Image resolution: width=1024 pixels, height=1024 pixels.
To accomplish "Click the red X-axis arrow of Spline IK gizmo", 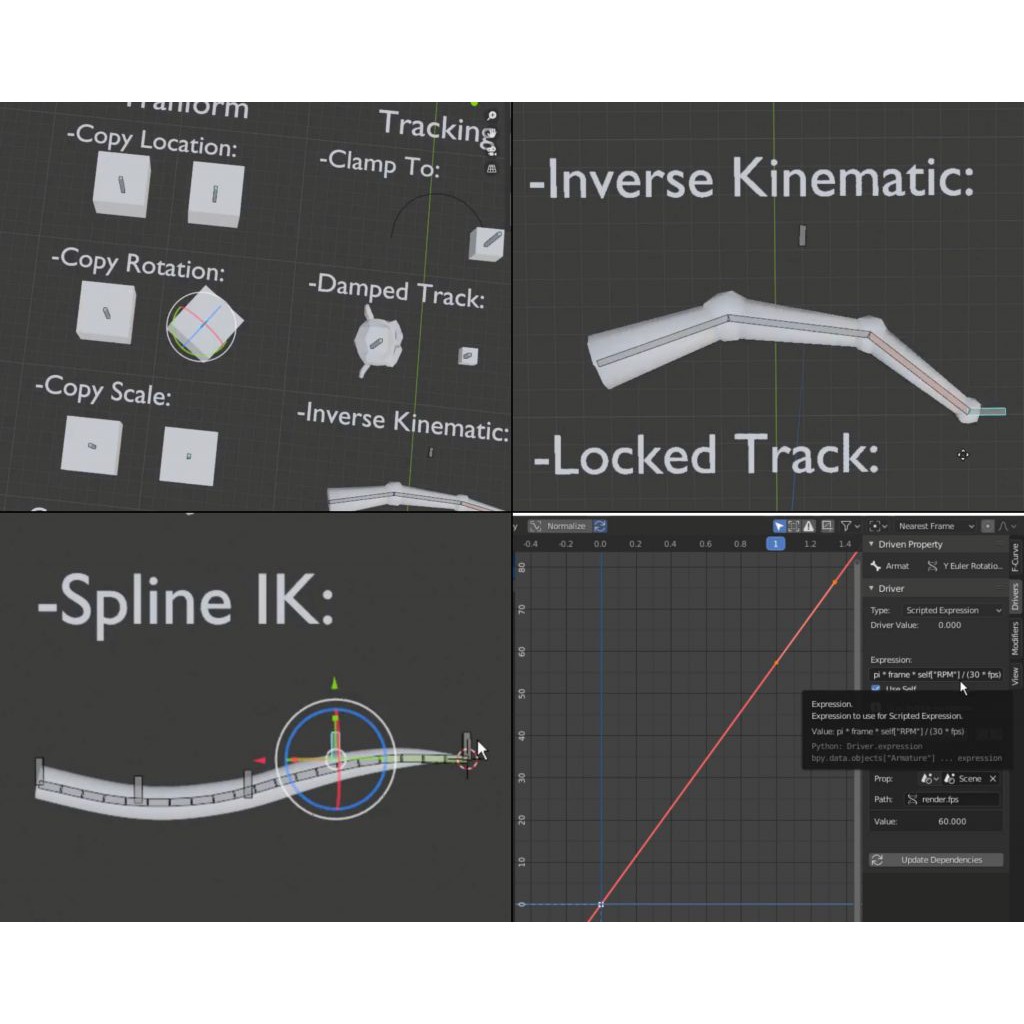I will pyautogui.click(x=259, y=760).
